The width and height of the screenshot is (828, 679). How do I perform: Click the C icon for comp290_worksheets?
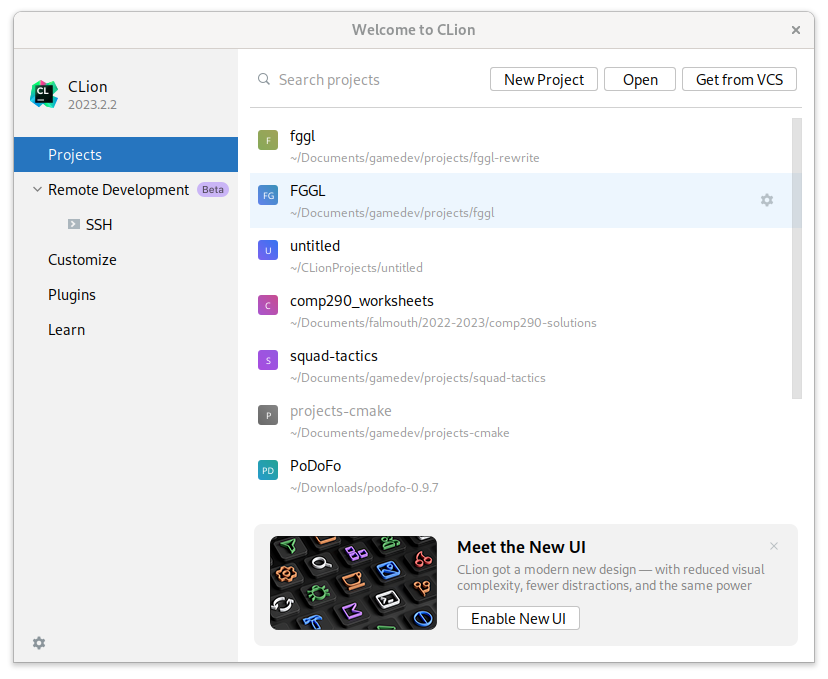[268, 305]
